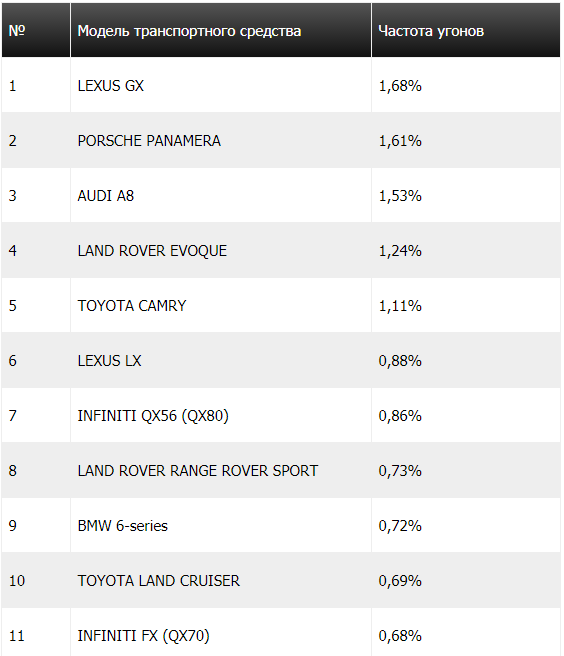Click the 1,68% theft frequency value

coord(400,86)
